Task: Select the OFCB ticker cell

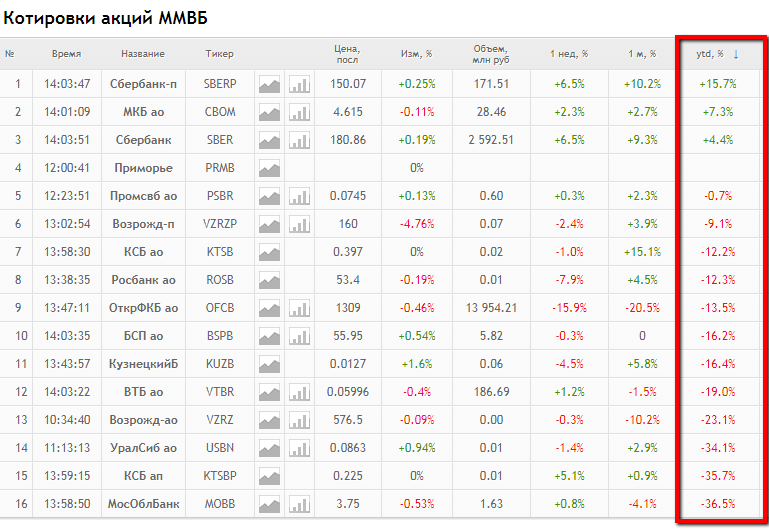Action: (x=220, y=308)
